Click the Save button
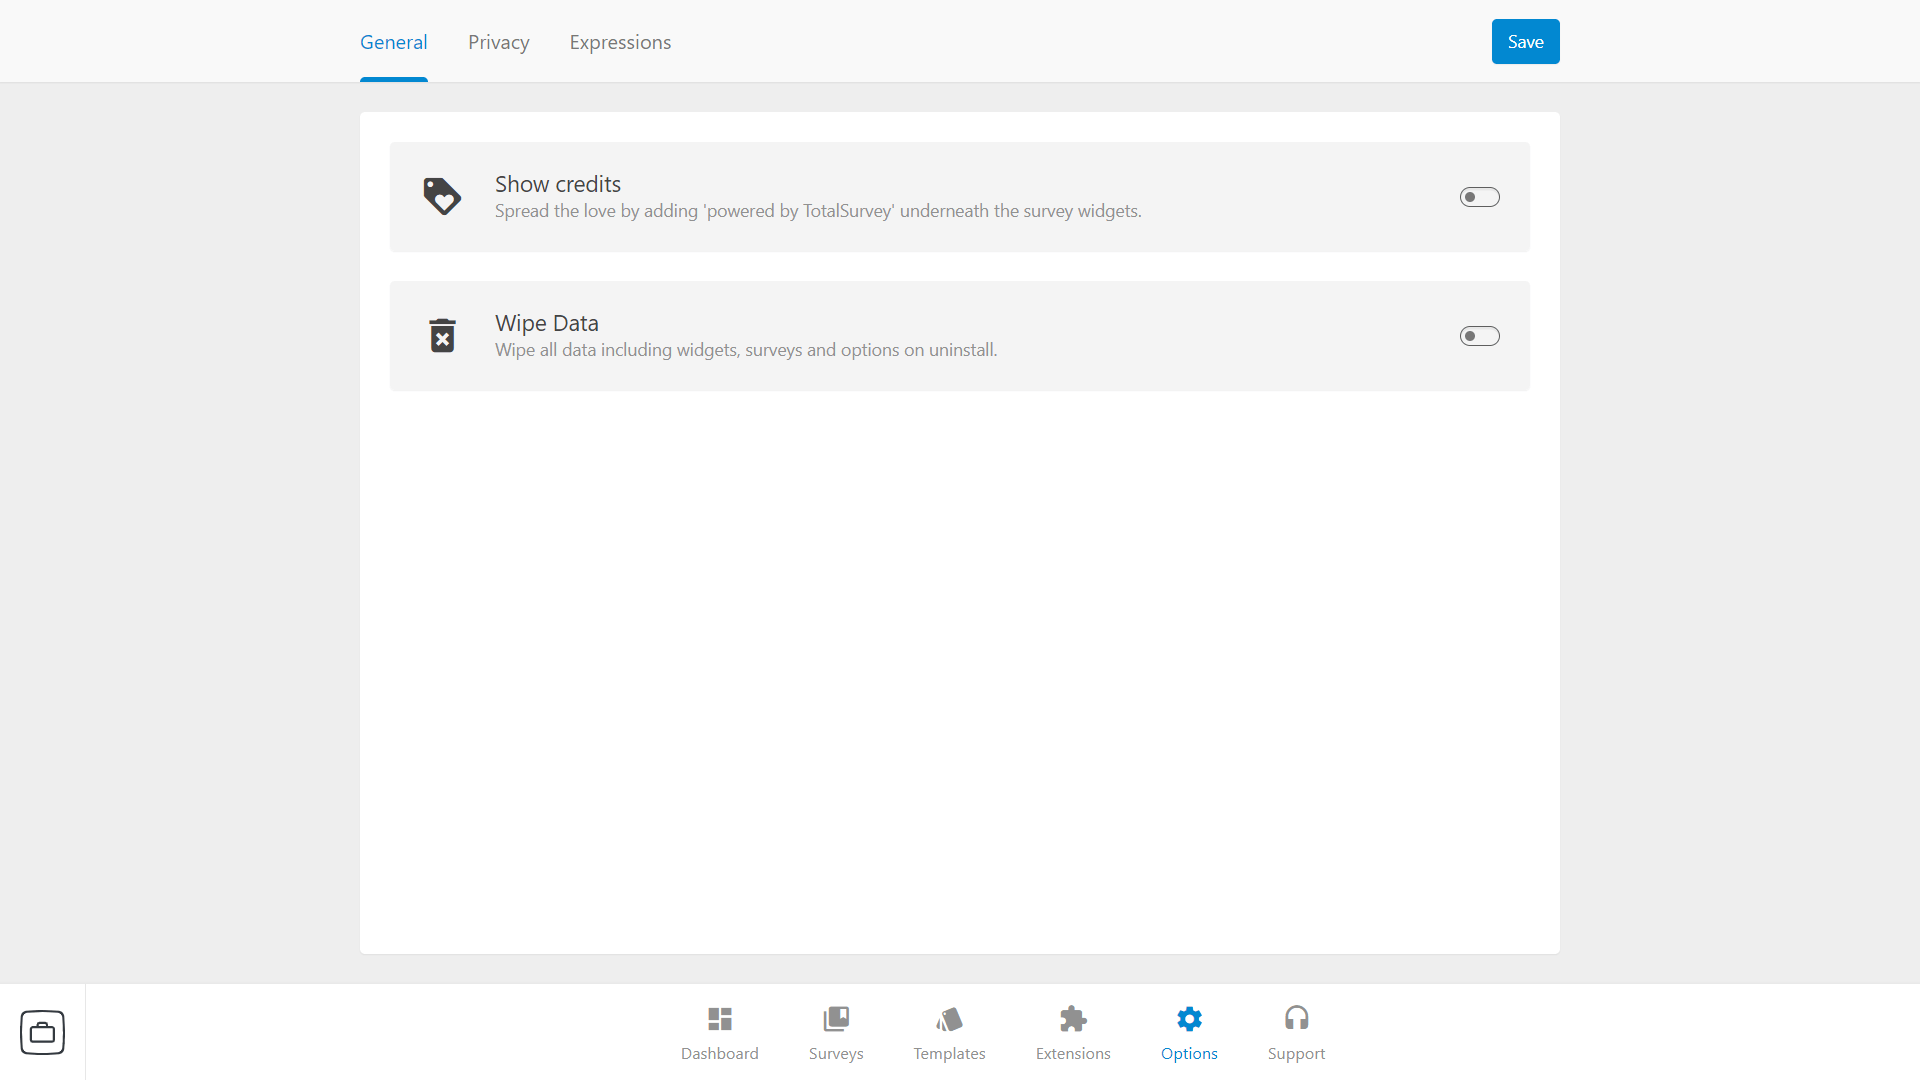 point(1526,41)
